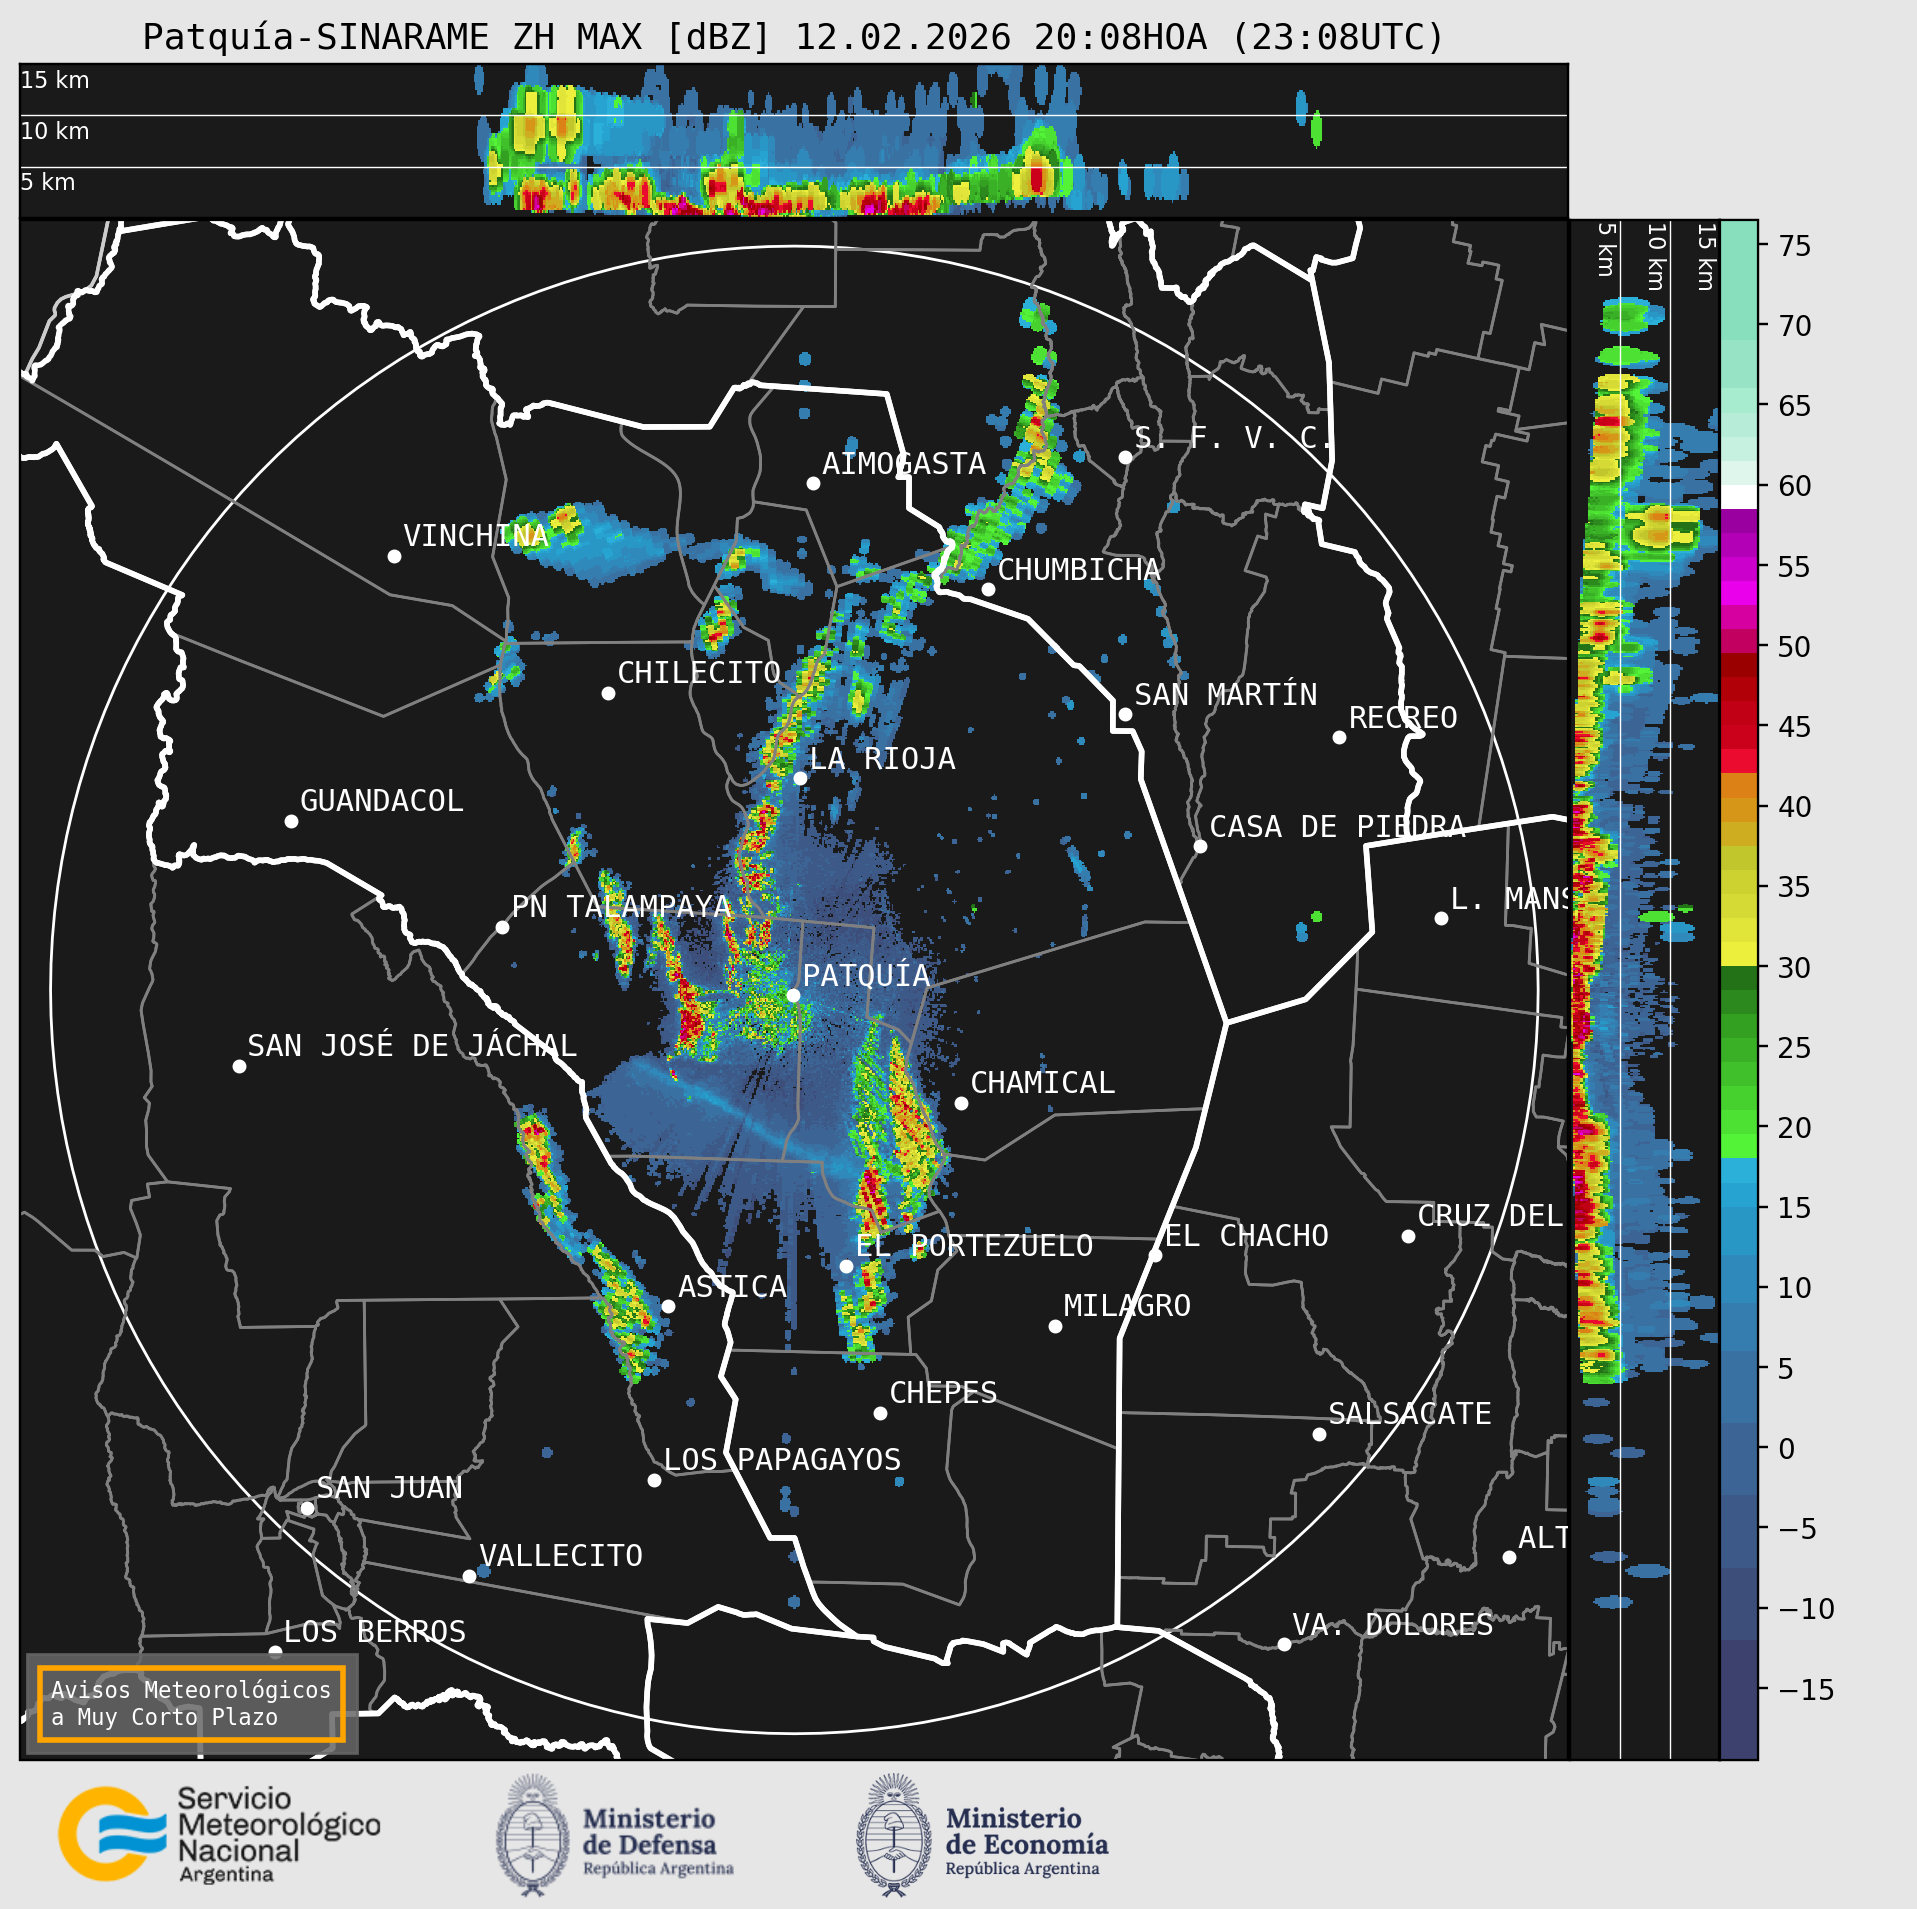Click the Chamical city marker
1917x1909 pixels.
[x=961, y=1103]
